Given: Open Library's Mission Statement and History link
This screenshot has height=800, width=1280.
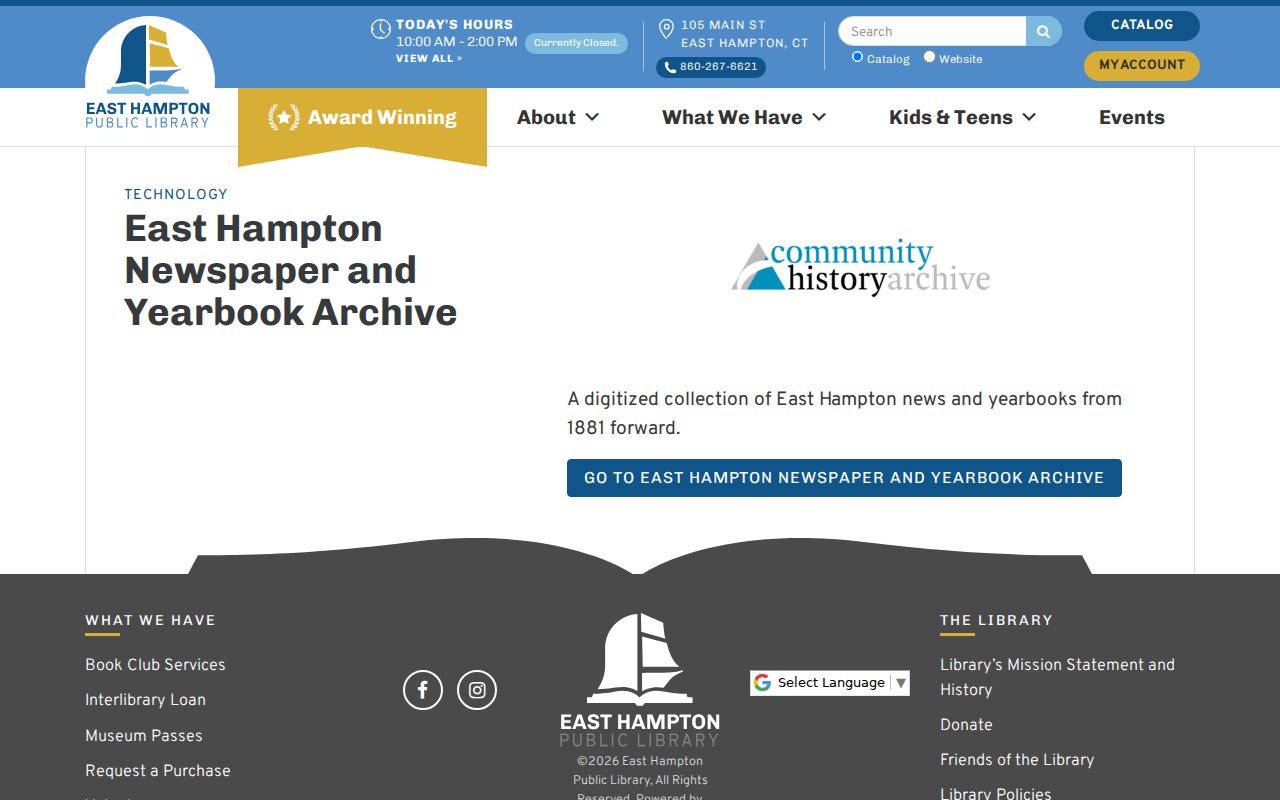Looking at the screenshot, I should 1057,677.
